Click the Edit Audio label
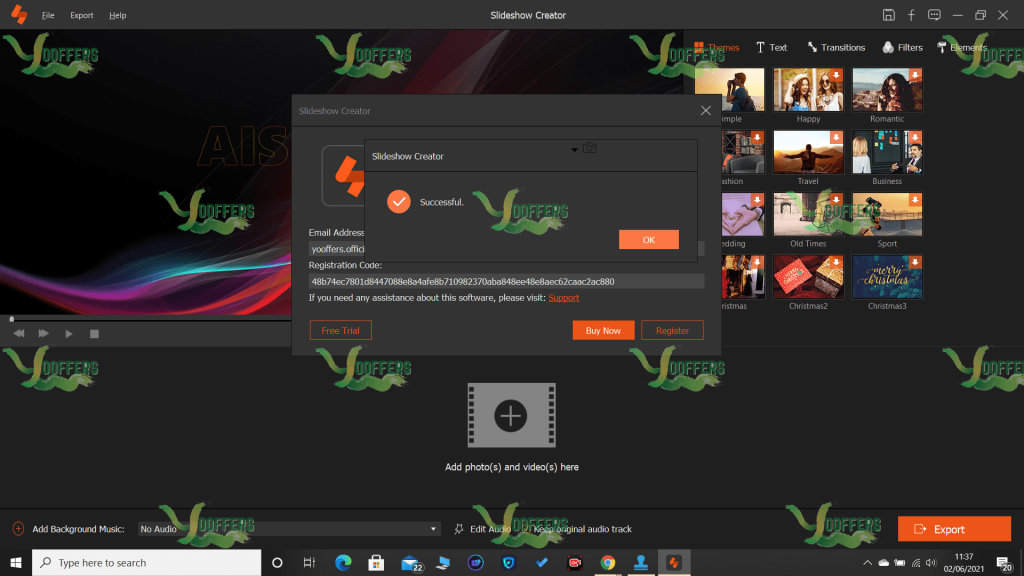This screenshot has height=576, width=1024. (490, 529)
